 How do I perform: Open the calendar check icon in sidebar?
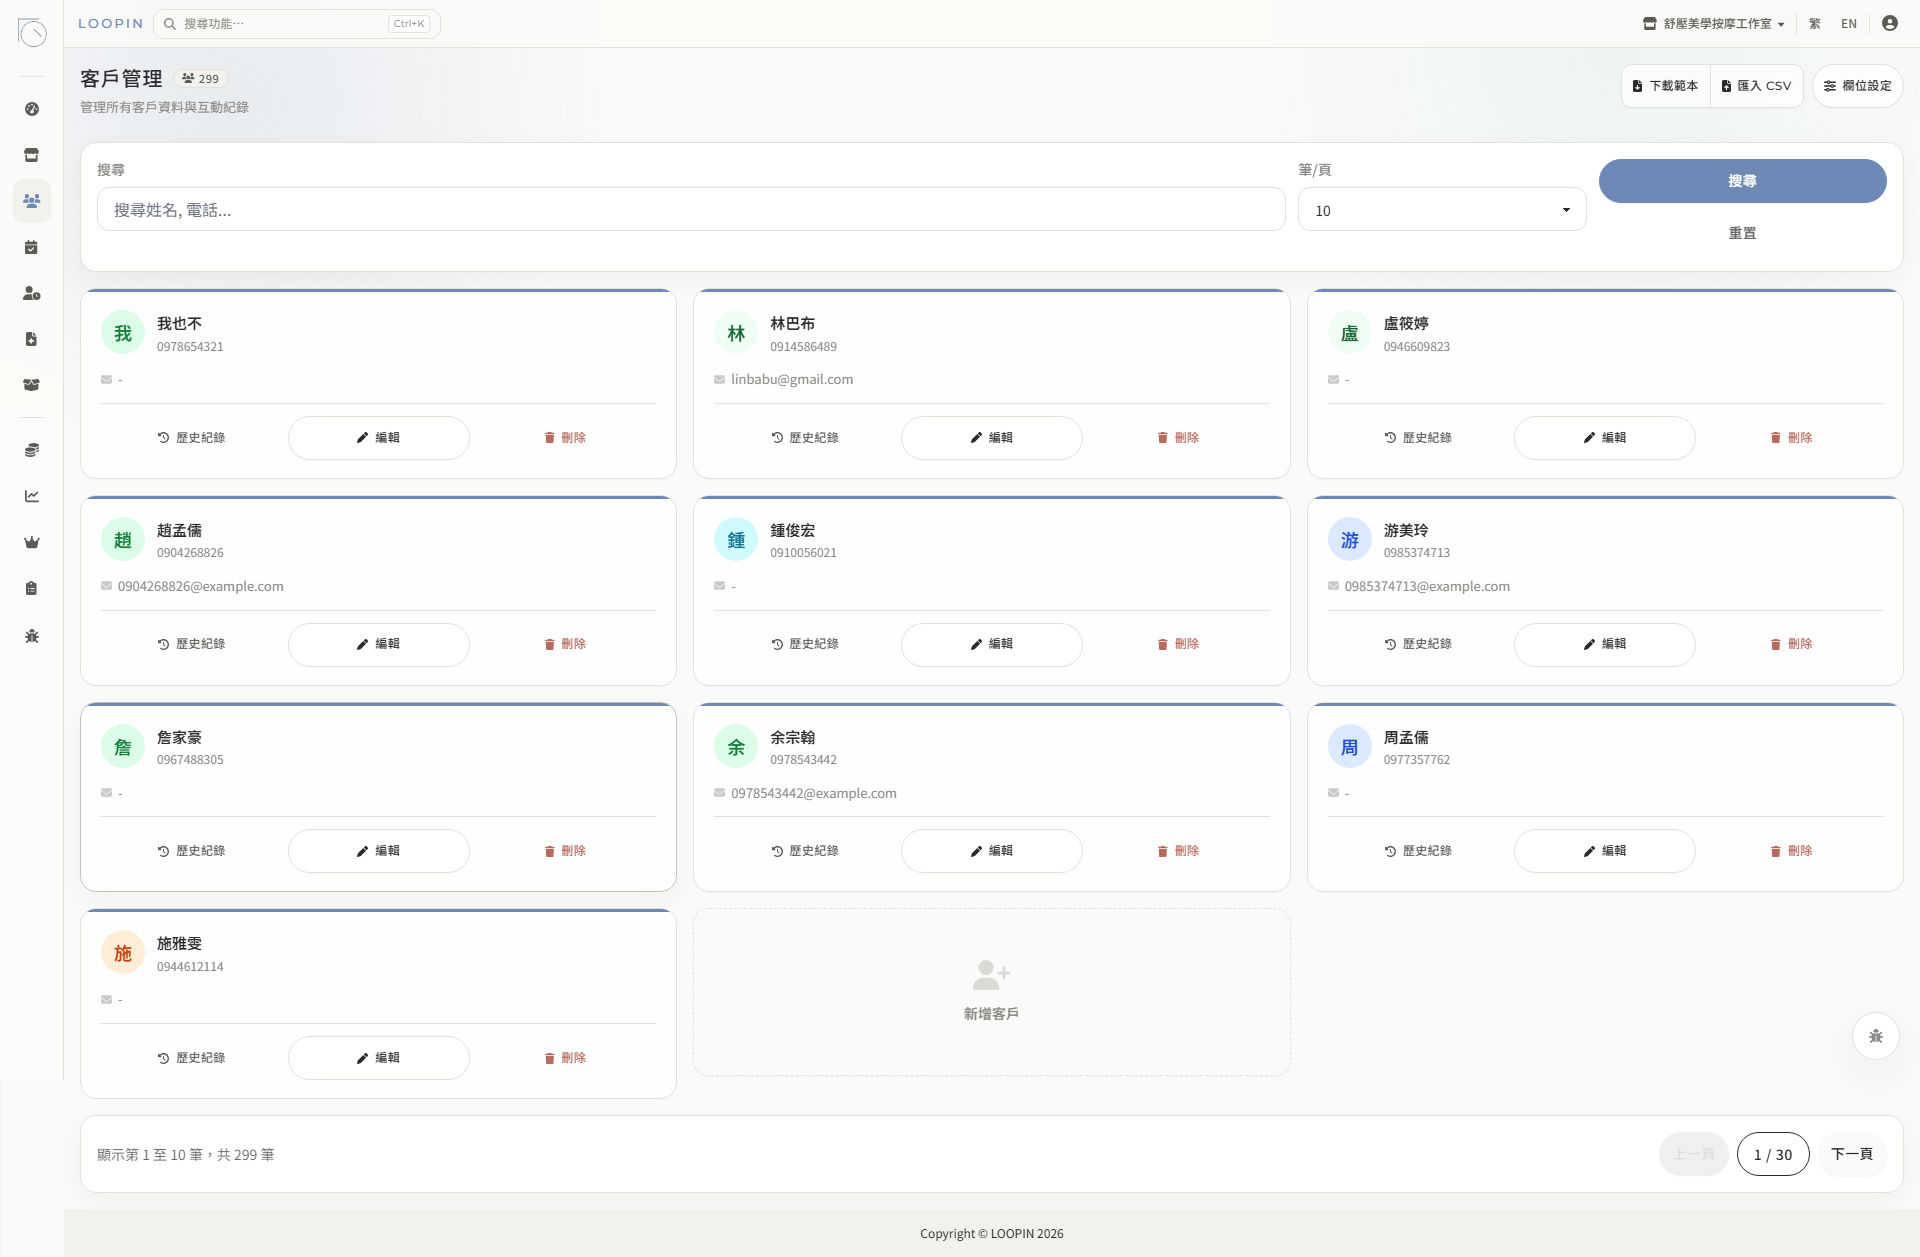pos(32,247)
